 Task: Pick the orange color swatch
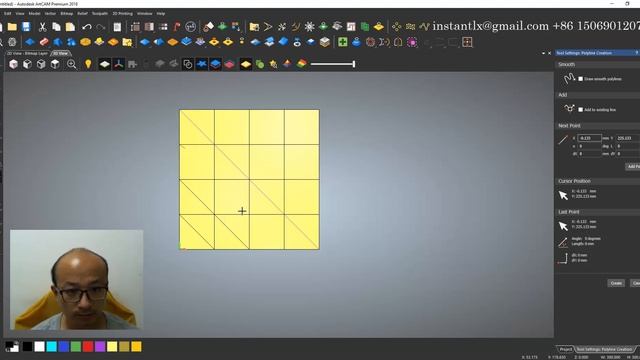[136, 347]
